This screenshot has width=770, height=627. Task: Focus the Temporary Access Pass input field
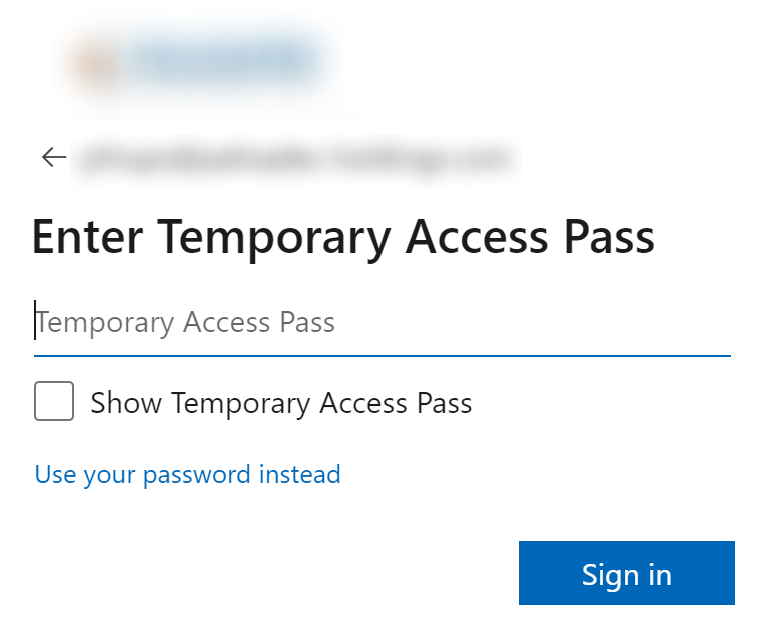[382, 323]
